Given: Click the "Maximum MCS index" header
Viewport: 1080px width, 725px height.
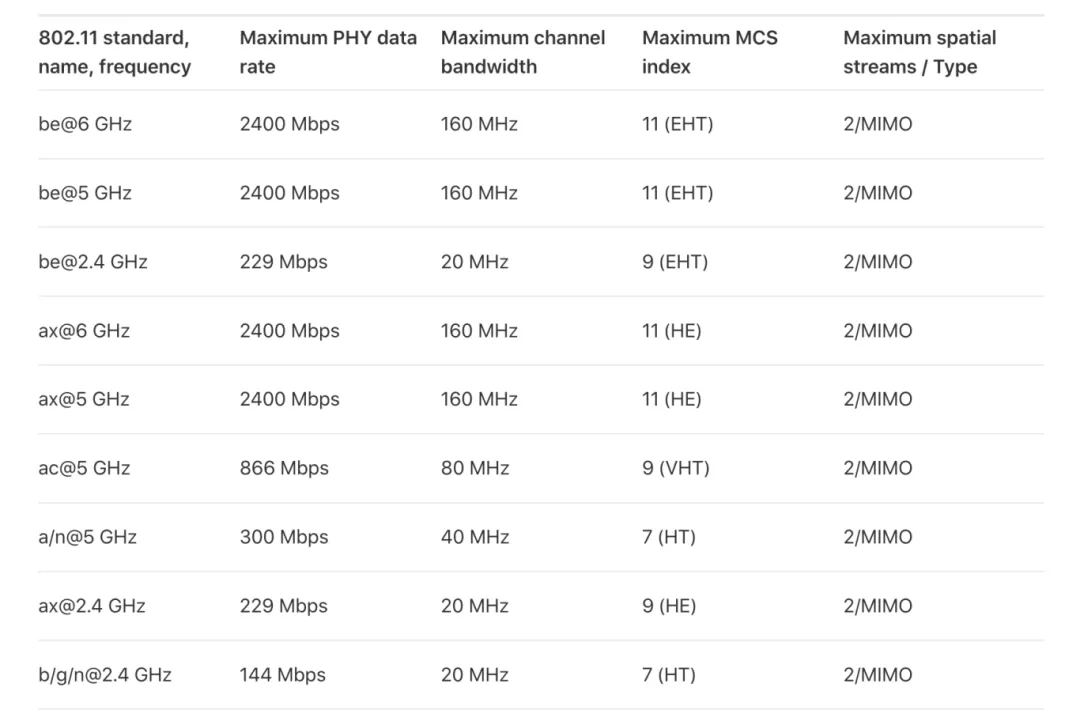Looking at the screenshot, I should pyautogui.click(x=710, y=52).
